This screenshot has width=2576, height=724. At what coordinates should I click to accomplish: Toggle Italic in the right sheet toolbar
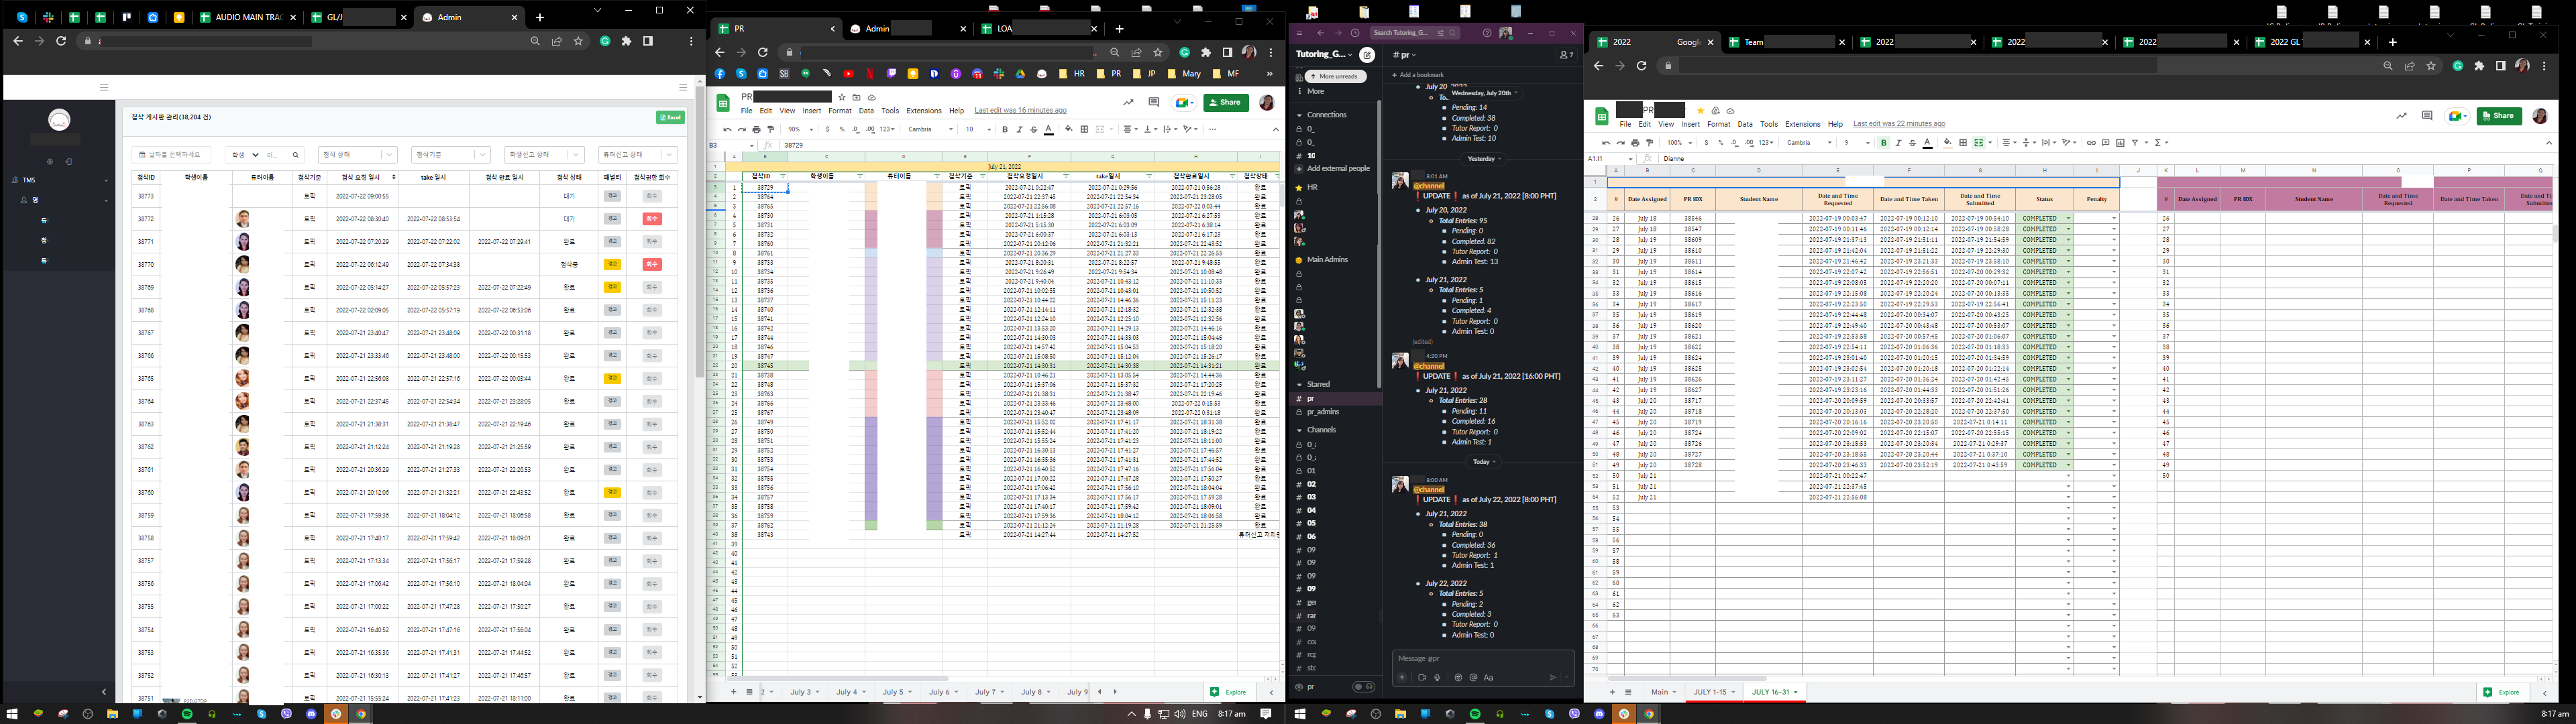[x=1898, y=143]
